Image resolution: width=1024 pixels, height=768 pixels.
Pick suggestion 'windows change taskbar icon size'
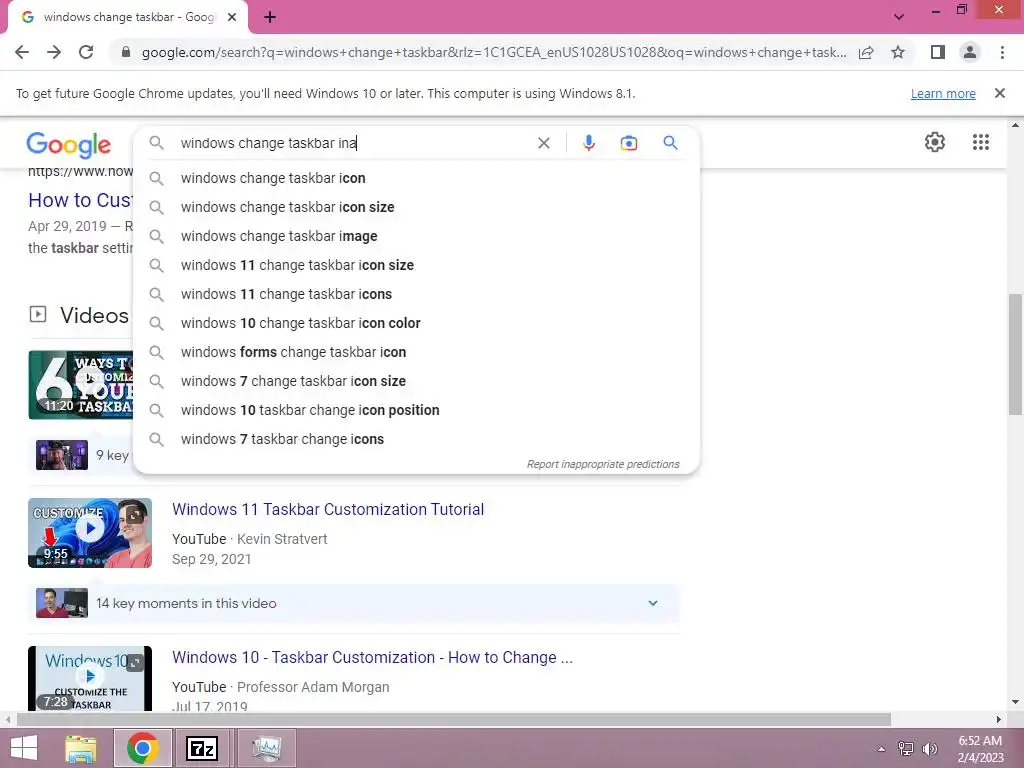point(416,207)
